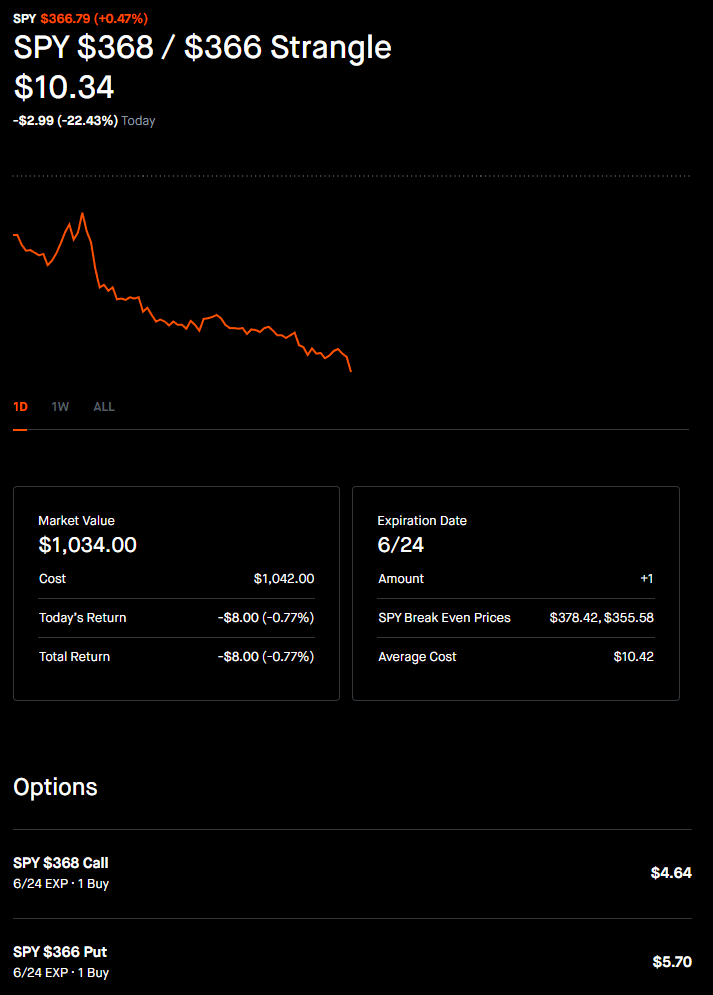Click the Cost value $1,042.00

pyautogui.click(x=284, y=579)
